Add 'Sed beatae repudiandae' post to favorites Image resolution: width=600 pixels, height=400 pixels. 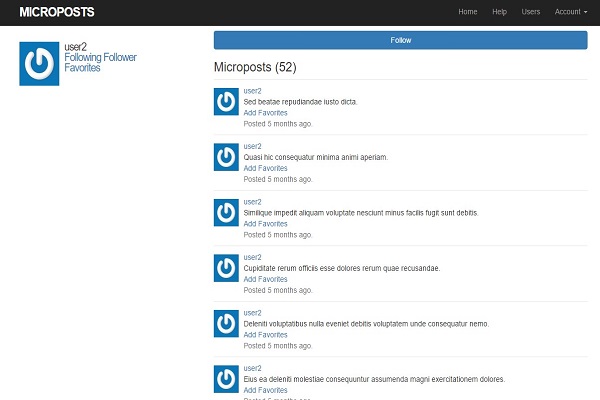click(x=265, y=113)
